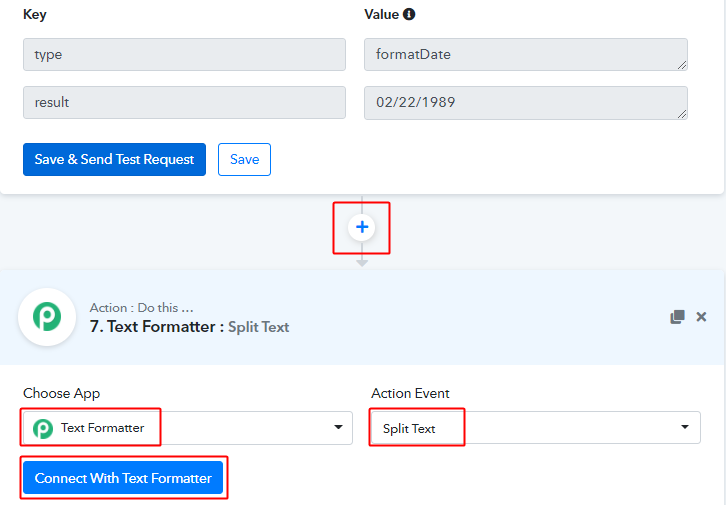
Task: Click the step title '7. Text Formatter'
Action: [152, 327]
